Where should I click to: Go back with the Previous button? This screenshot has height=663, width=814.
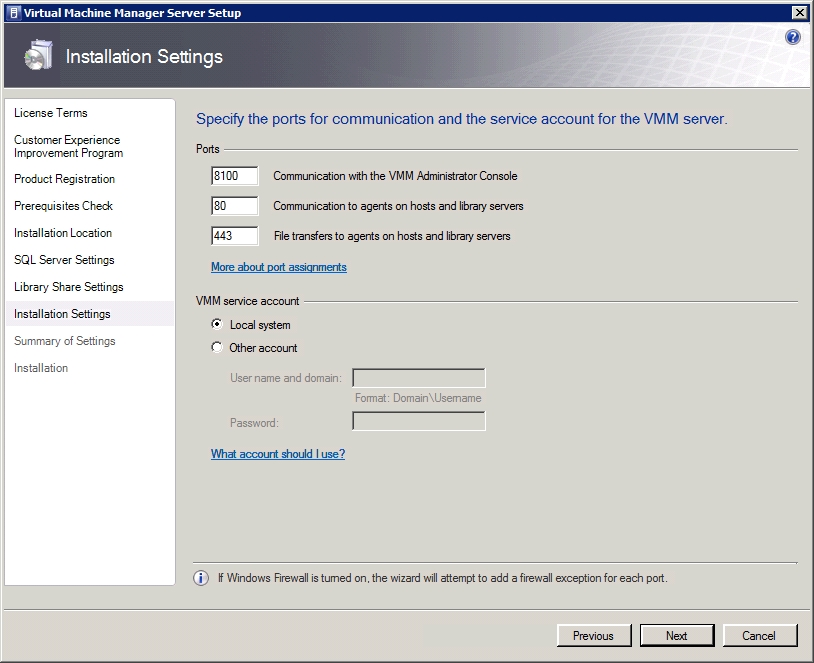pos(594,635)
